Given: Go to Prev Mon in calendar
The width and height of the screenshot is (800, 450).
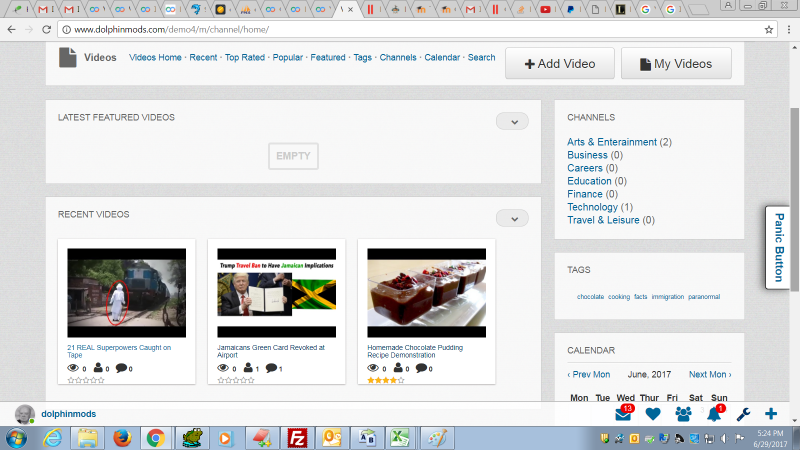Looking at the screenshot, I should pos(589,374).
